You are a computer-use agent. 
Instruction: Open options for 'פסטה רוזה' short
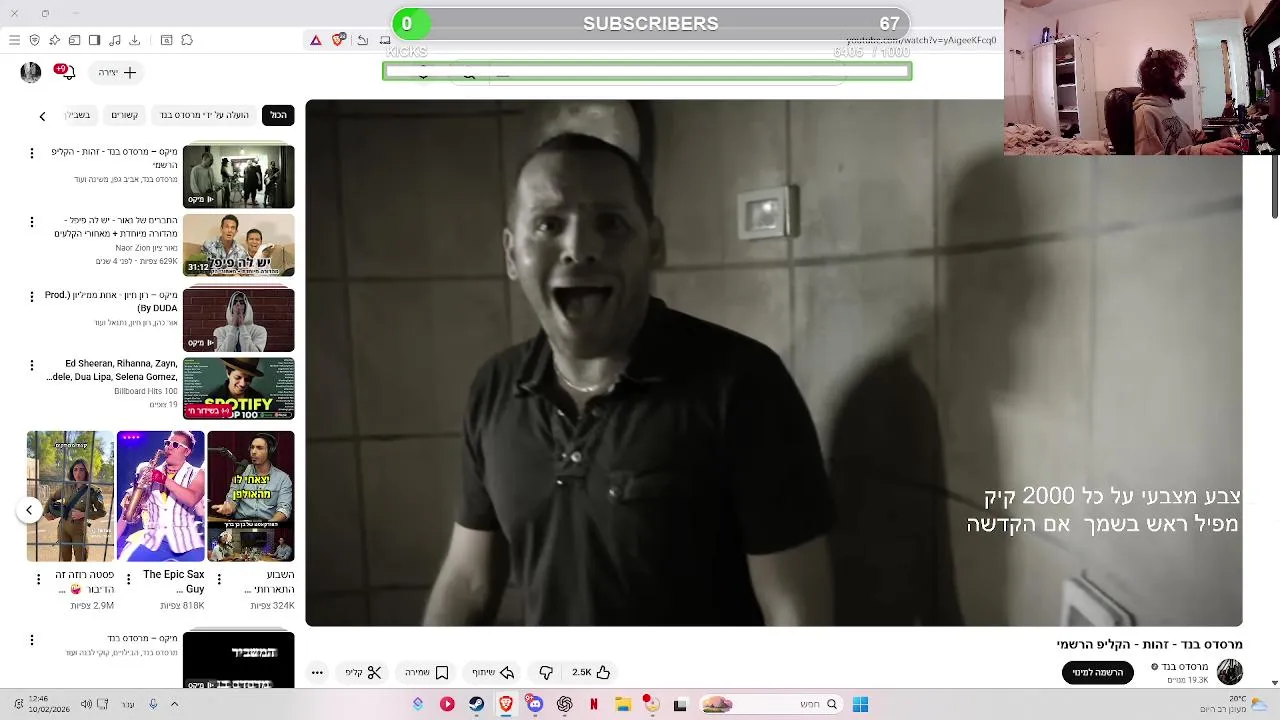pos(38,579)
